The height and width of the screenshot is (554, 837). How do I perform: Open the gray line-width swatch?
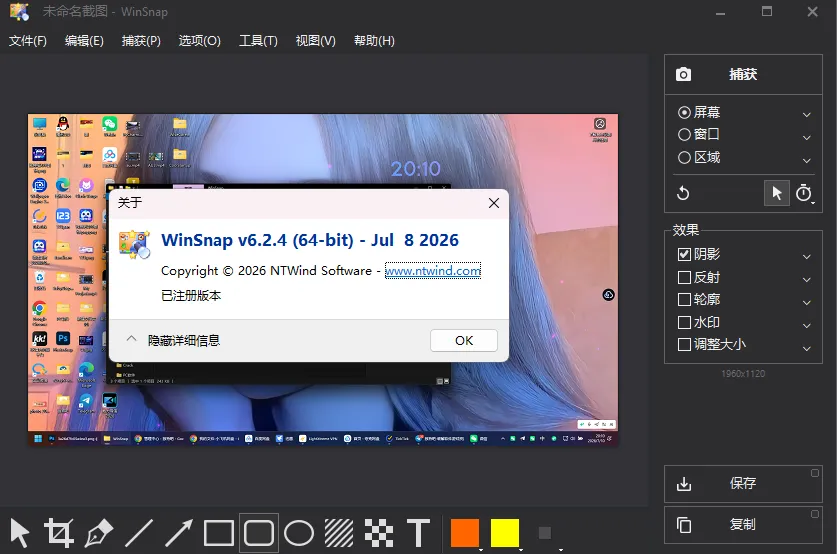[544, 533]
